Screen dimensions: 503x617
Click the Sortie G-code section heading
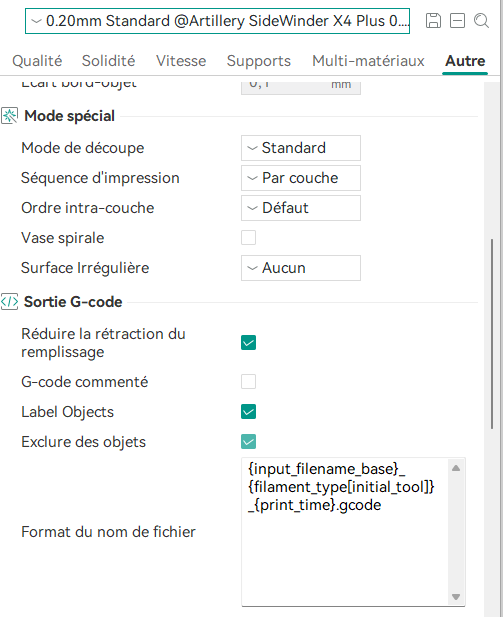pyautogui.click(x=73, y=302)
